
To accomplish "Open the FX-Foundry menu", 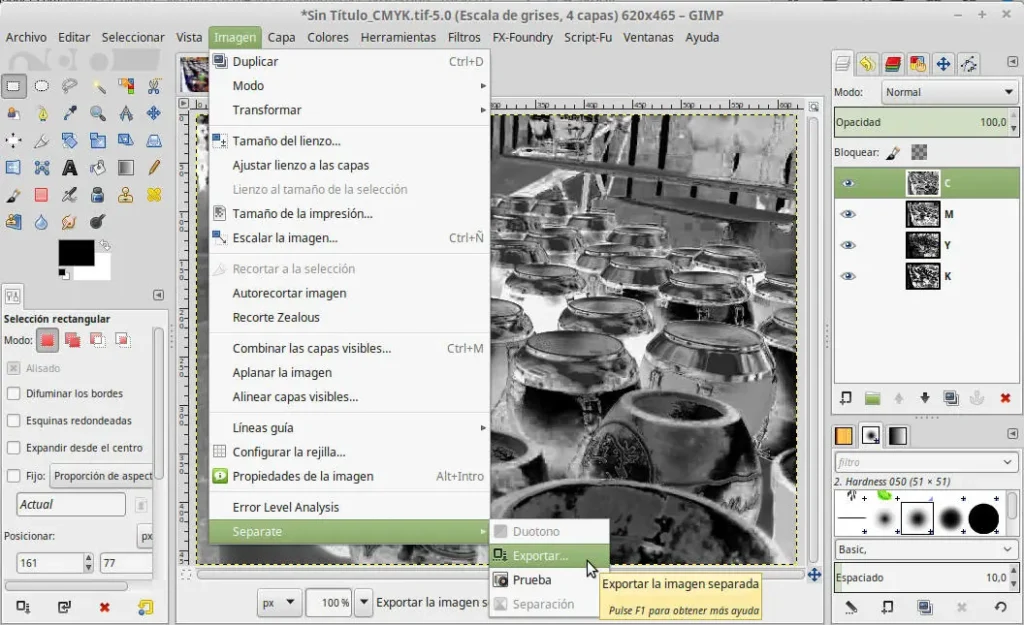I will click(522, 37).
